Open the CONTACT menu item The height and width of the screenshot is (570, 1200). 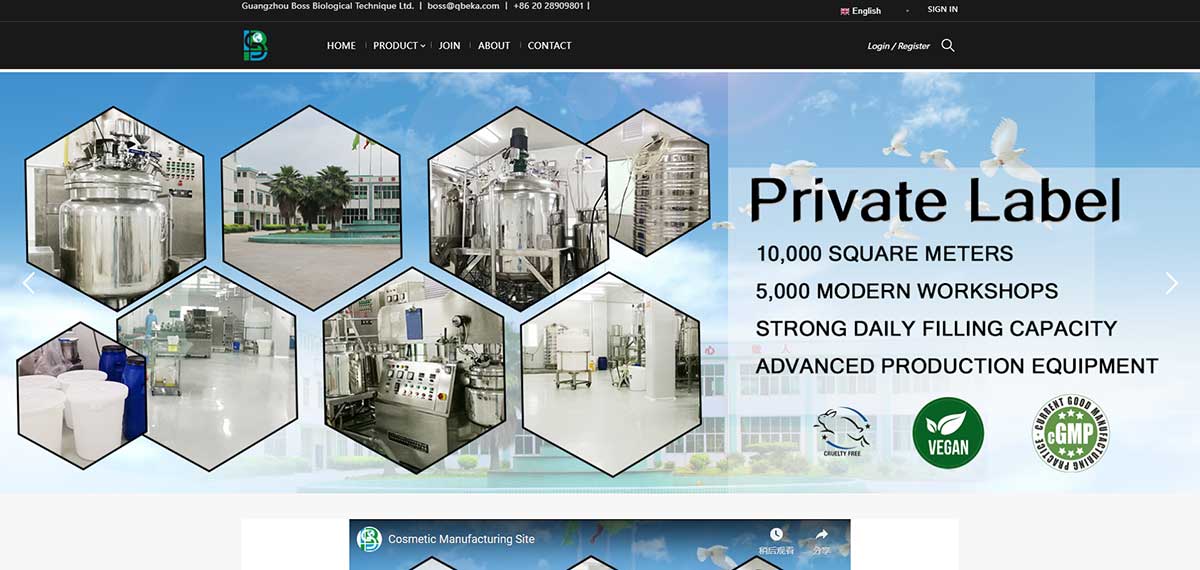pyautogui.click(x=549, y=46)
